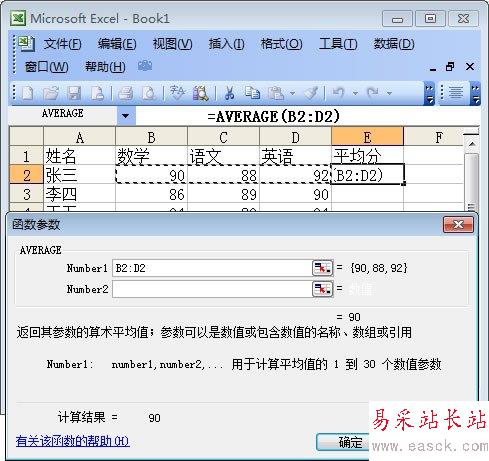Open the 文件(F) menu
The height and width of the screenshot is (461, 489).
(x=63, y=44)
